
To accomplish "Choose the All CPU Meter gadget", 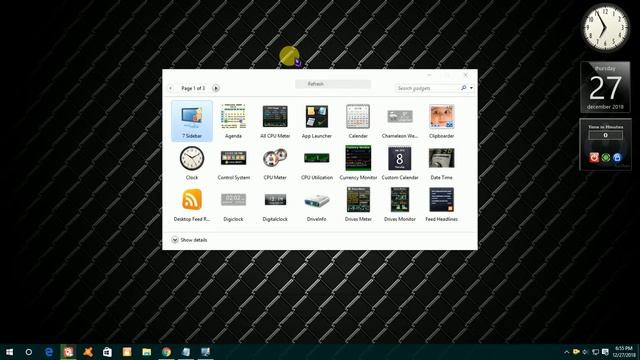I will pos(275,121).
